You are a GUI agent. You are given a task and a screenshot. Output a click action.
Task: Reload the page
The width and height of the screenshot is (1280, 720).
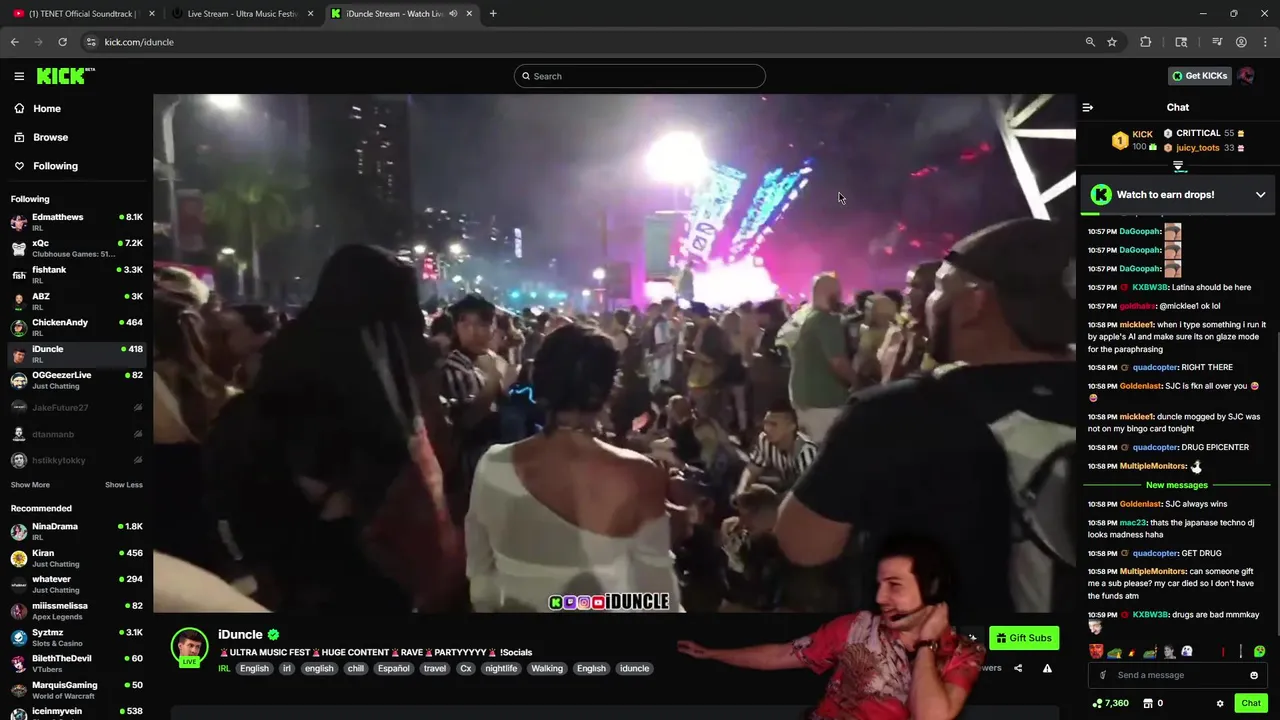(62, 42)
